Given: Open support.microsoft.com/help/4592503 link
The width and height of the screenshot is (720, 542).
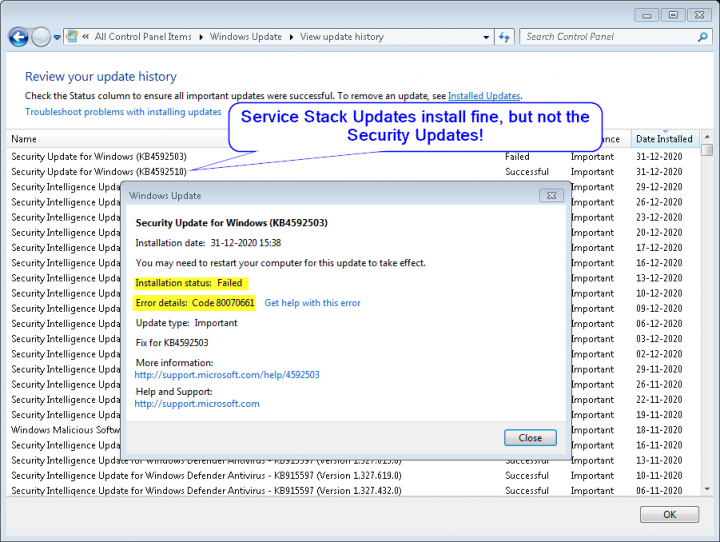Looking at the screenshot, I should [227, 375].
